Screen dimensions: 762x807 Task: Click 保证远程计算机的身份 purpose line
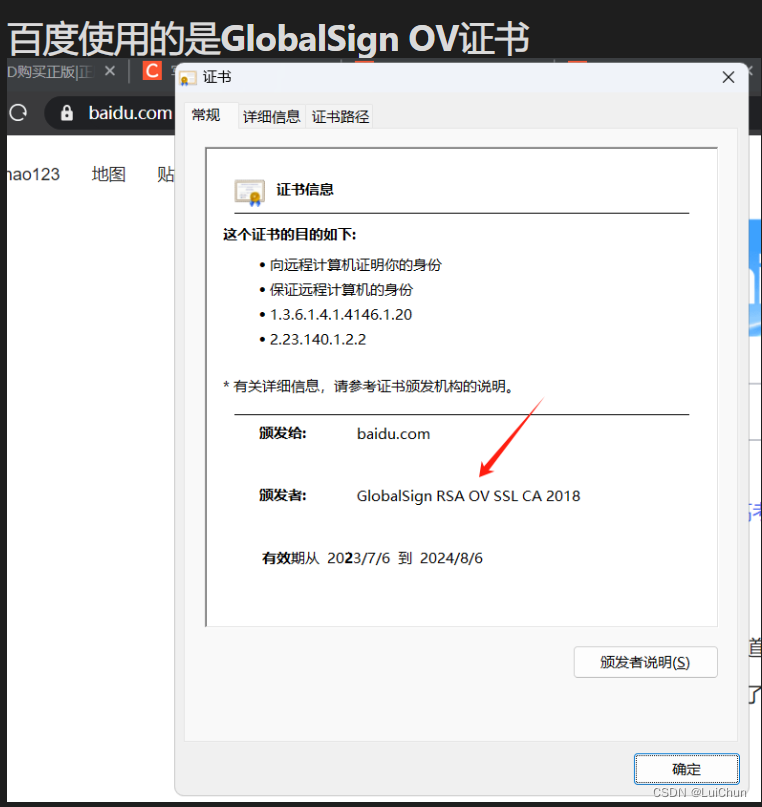[341, 290]
